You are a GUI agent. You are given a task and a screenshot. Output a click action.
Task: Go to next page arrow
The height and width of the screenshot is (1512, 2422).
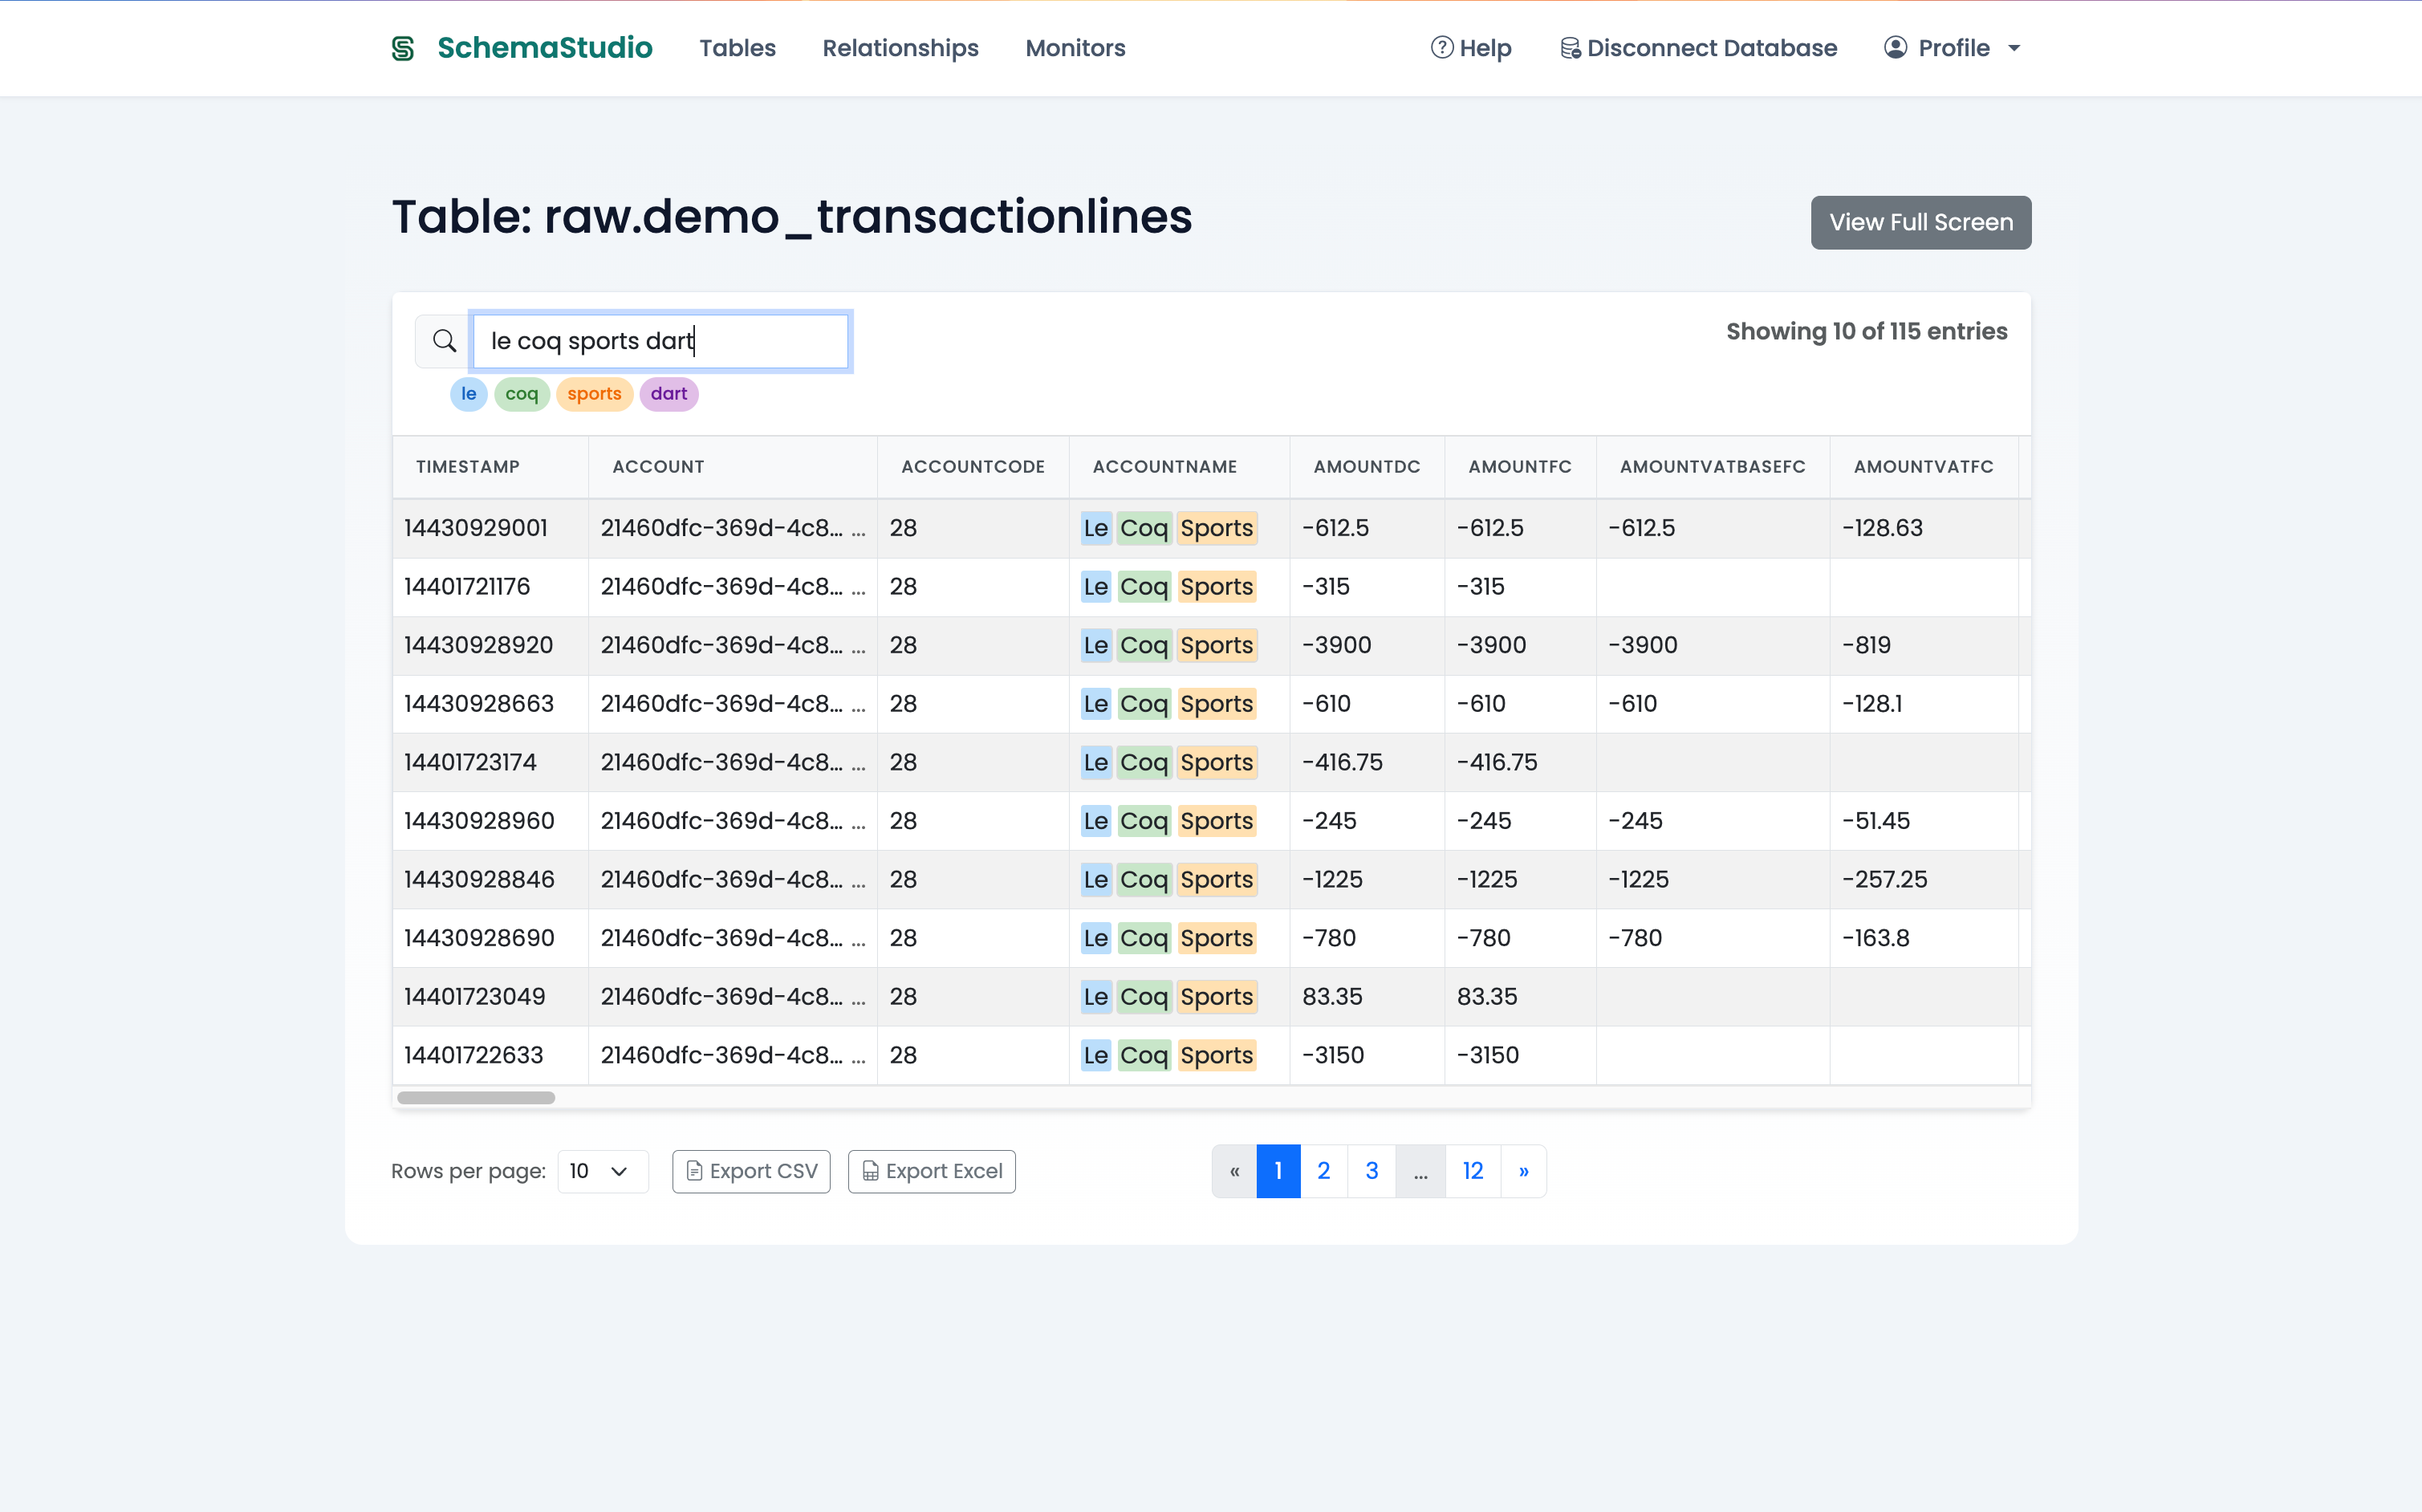pos(1523,1171)
